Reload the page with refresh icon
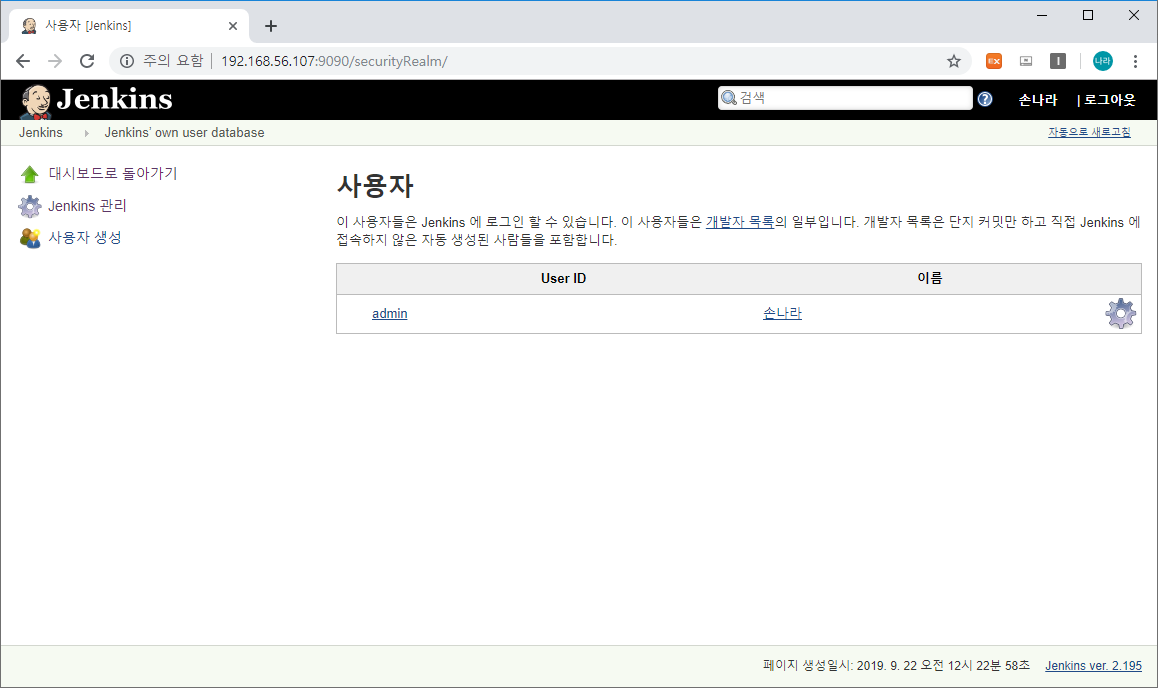The height and width of the screenshot is (688, 1158). (87, 61)
